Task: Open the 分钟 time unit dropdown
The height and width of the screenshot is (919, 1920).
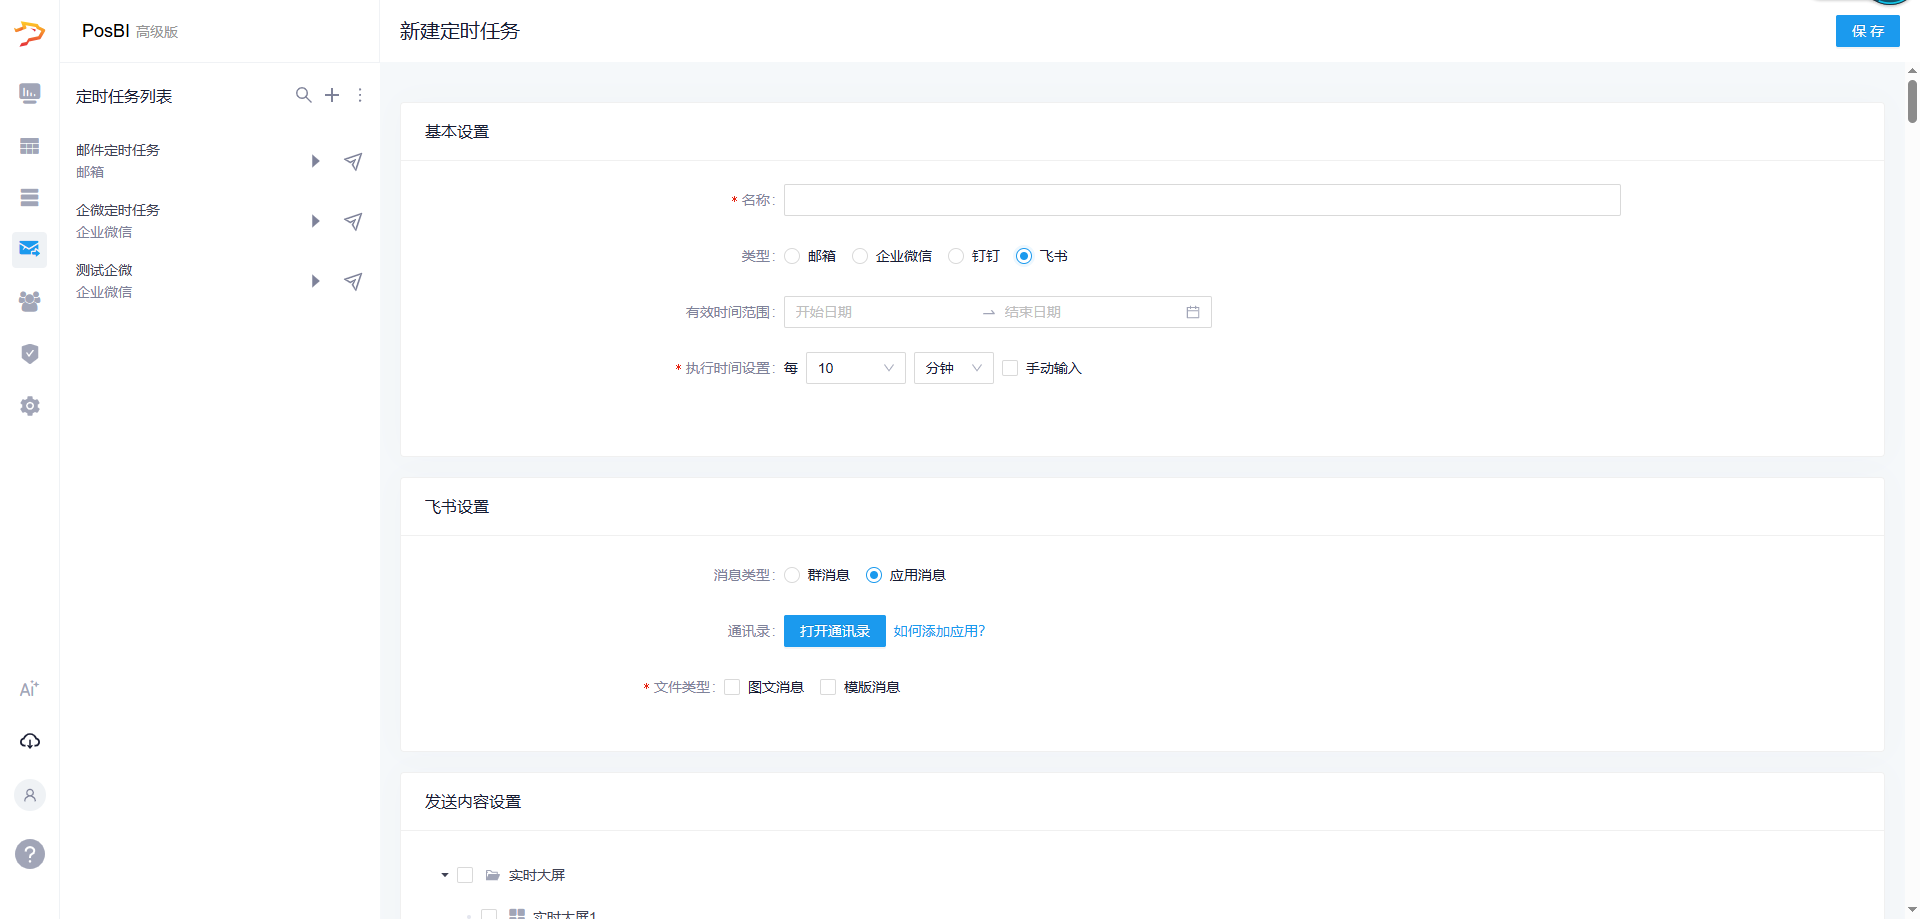Action: pos(953,368)
